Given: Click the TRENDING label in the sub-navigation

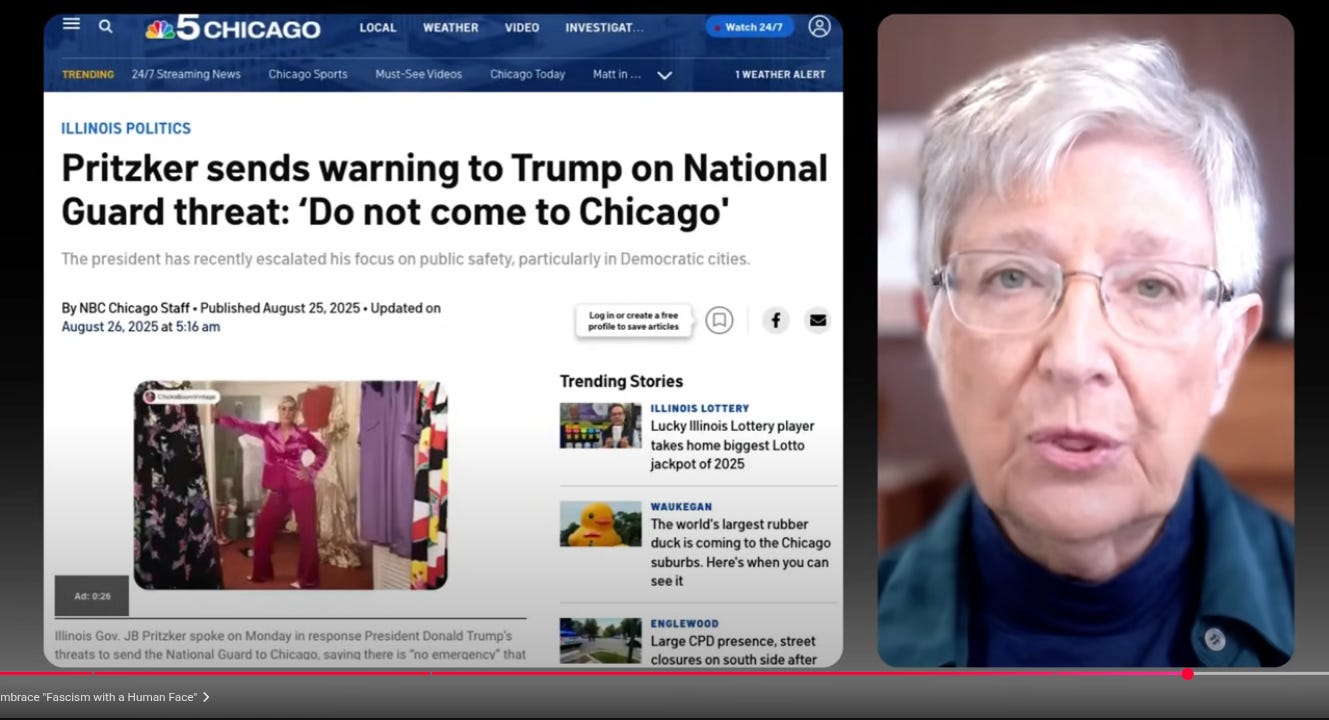Looking at the screenshot, I should (88, 74).
